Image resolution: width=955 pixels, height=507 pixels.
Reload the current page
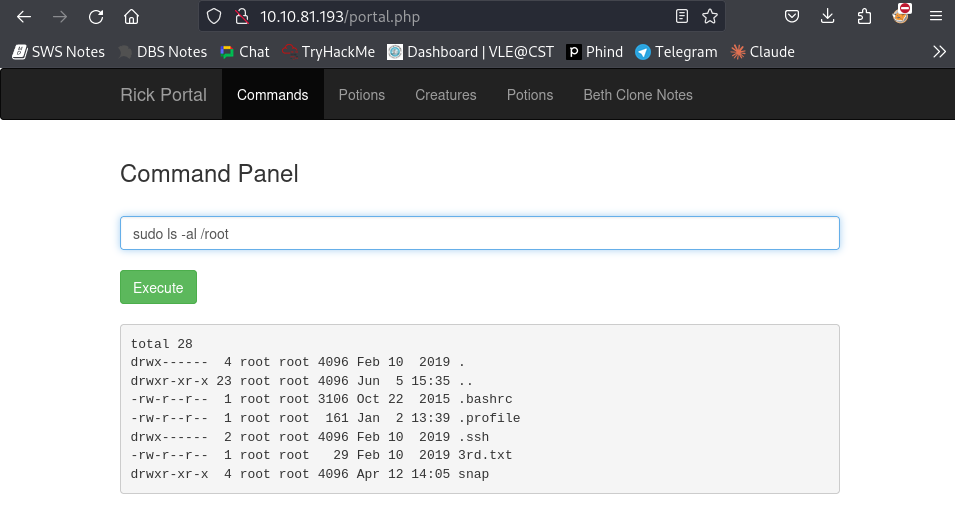pos(96,17)
